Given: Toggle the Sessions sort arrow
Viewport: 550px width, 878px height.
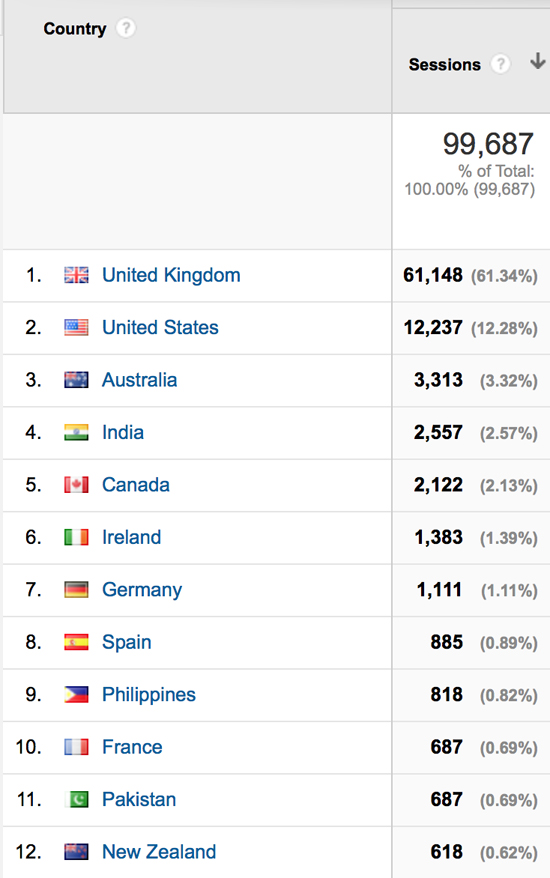Looking at the screenshot, I should 538,60.
